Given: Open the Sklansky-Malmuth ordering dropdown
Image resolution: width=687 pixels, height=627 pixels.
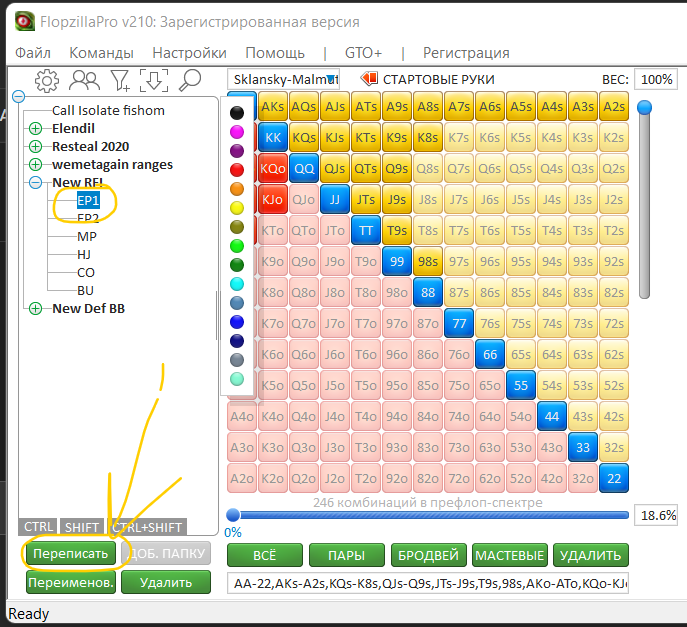Looking at the screenshot, I should click(283, 79).
